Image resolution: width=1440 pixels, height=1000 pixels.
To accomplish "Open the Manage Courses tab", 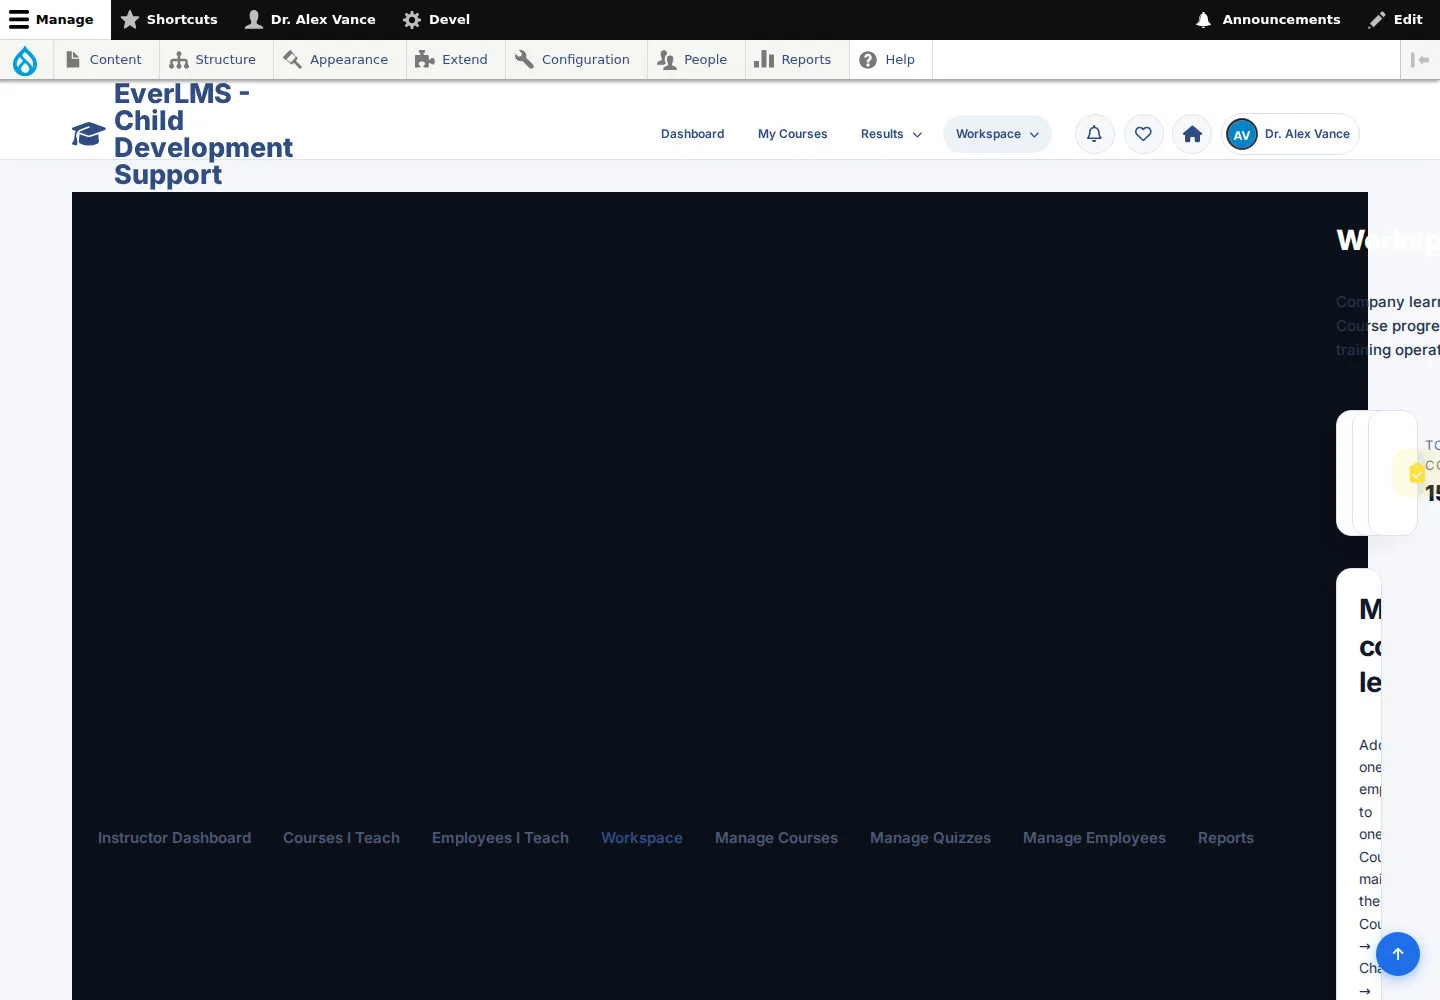I will 776,838.
